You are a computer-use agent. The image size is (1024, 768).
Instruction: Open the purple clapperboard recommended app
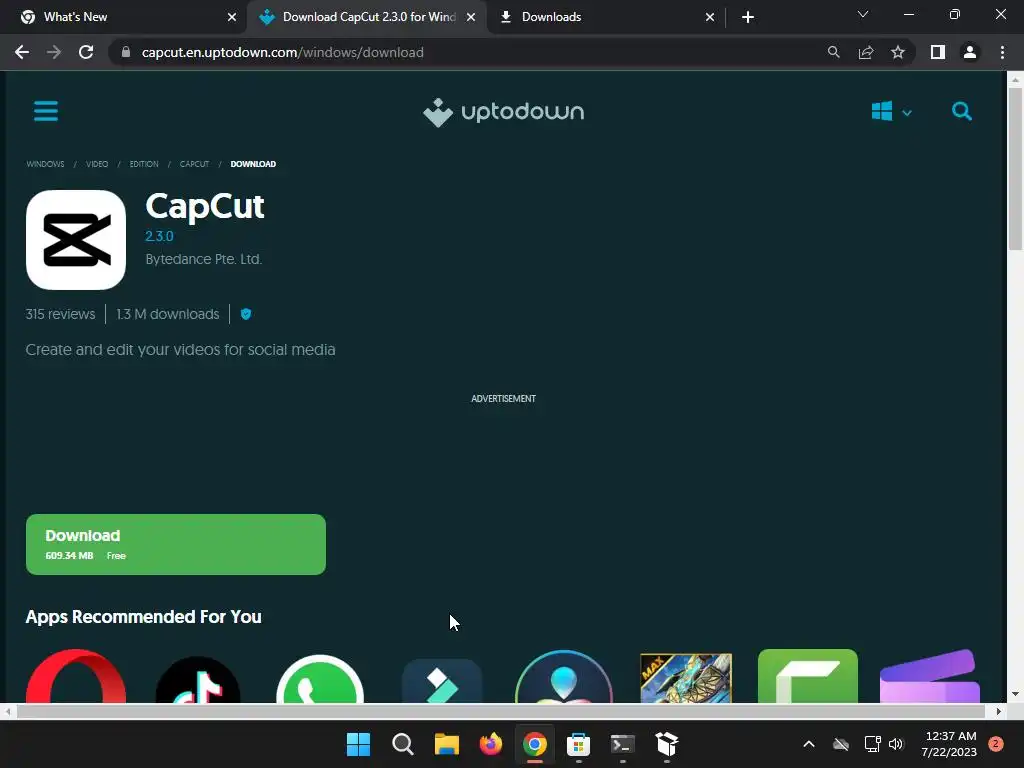(930, 676)
